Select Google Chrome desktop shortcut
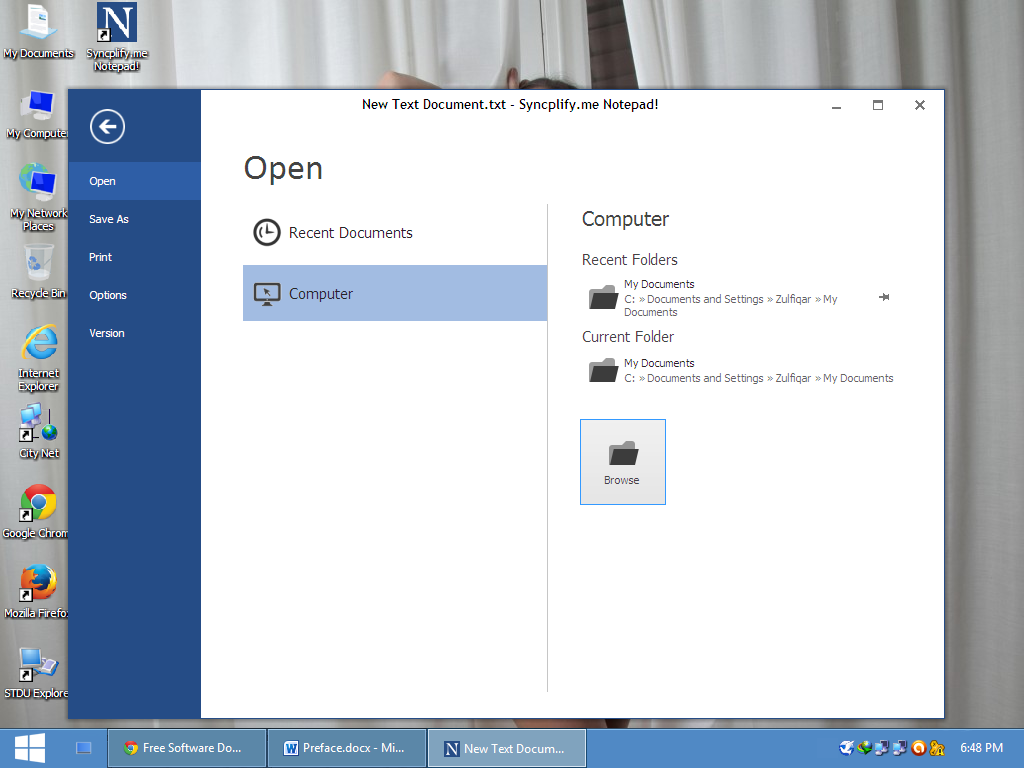 pos(37,511)
